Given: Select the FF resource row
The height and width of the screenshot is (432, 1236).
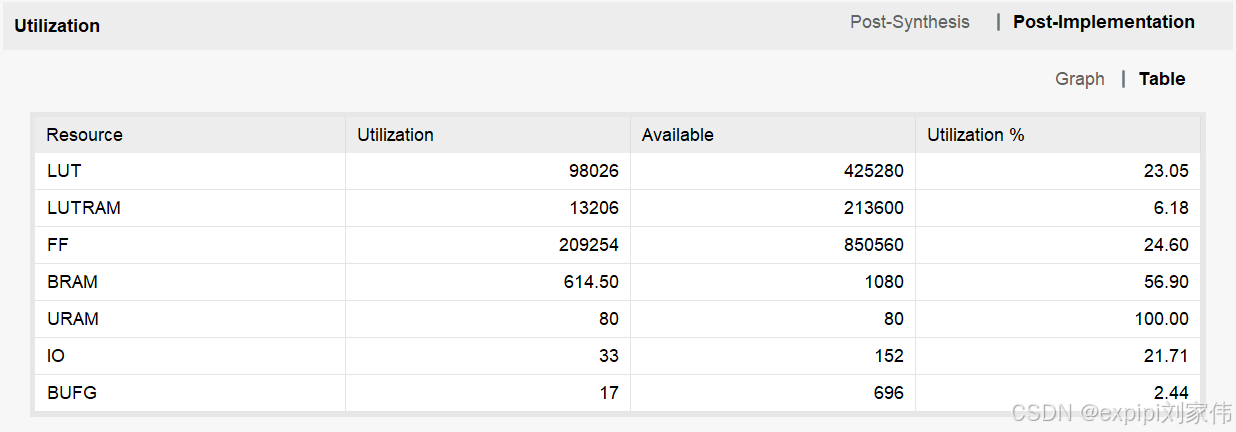Looking at the screenshot, I should coord(618,245).
